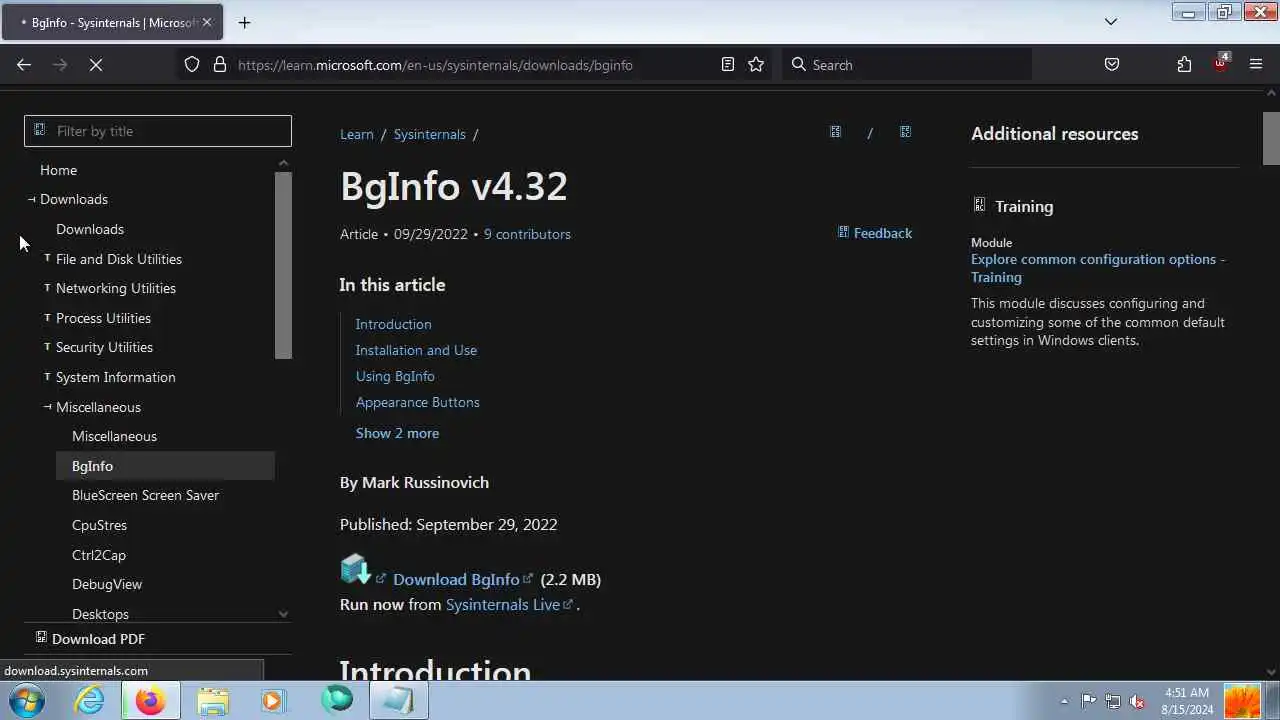Open the 9 contributors link

(527, 234)
